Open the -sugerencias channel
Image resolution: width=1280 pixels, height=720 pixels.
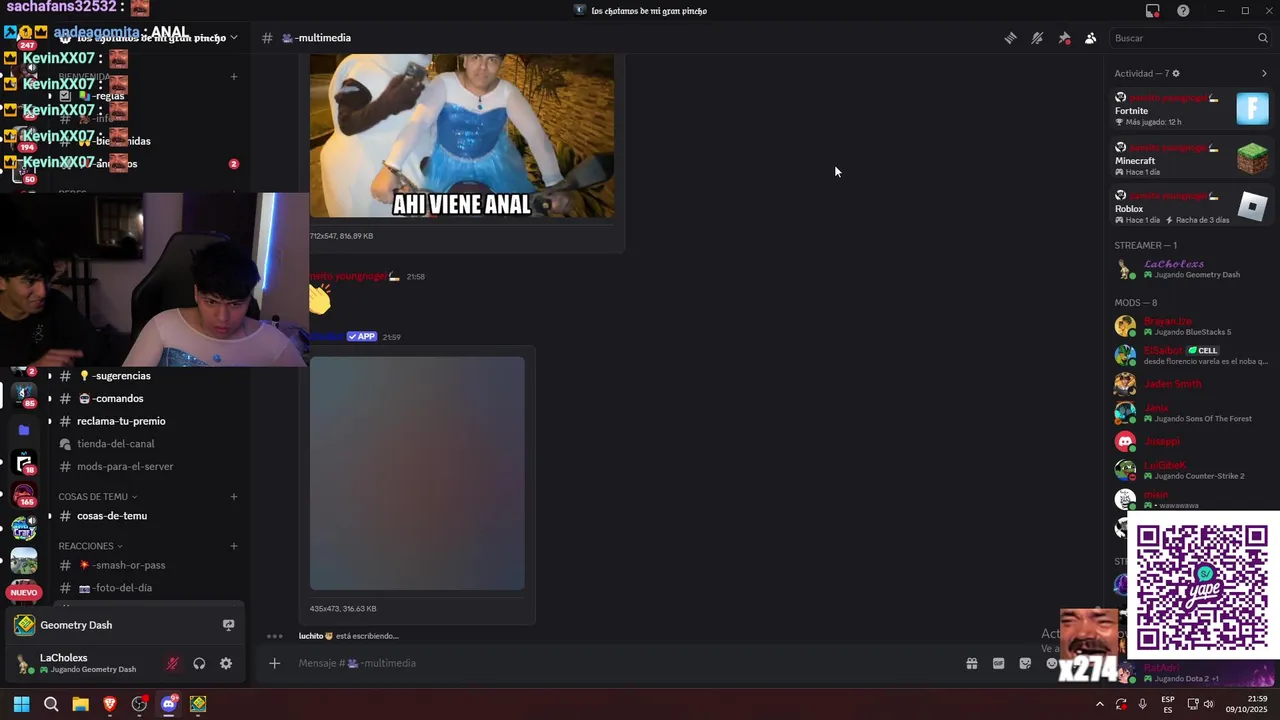[x=148, y=376]
